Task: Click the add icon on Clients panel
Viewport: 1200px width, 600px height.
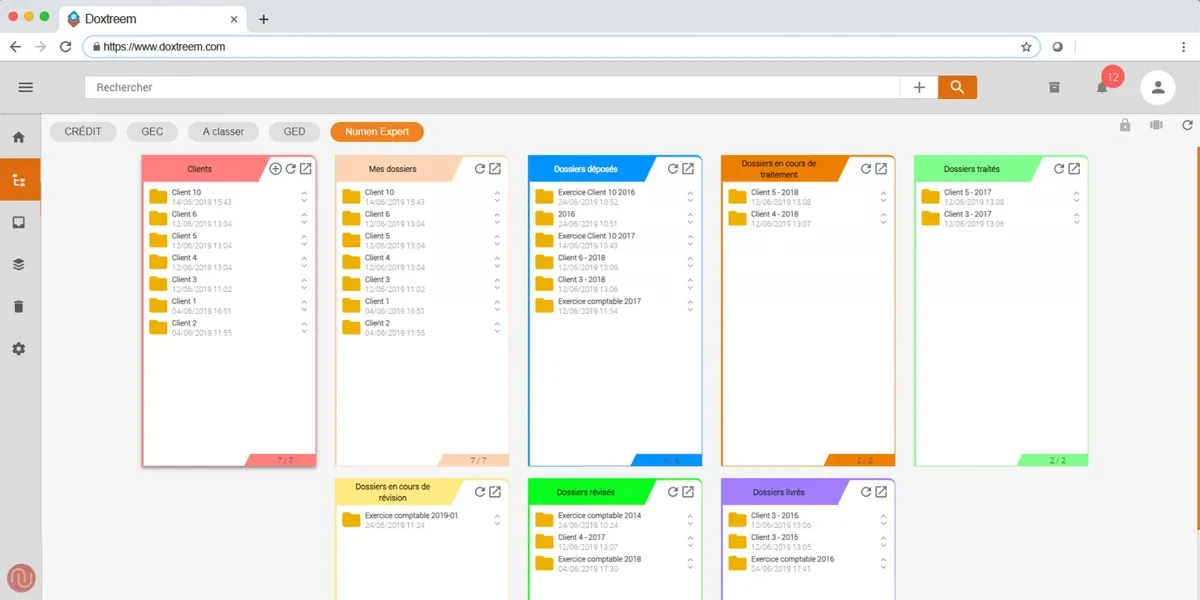Action: pos(276,169)
